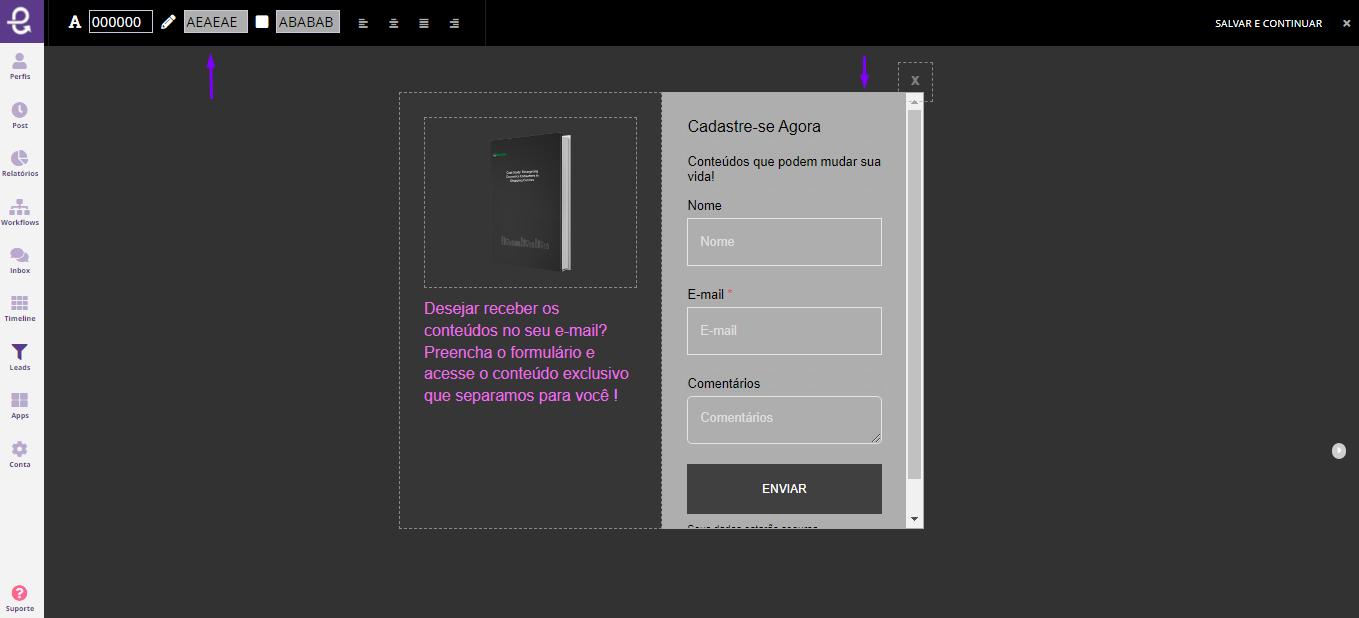Viewport: 1359px width, 618px height.
Task: Open the Timeline section
Action: pyautogui.click(x=20, y=308)
